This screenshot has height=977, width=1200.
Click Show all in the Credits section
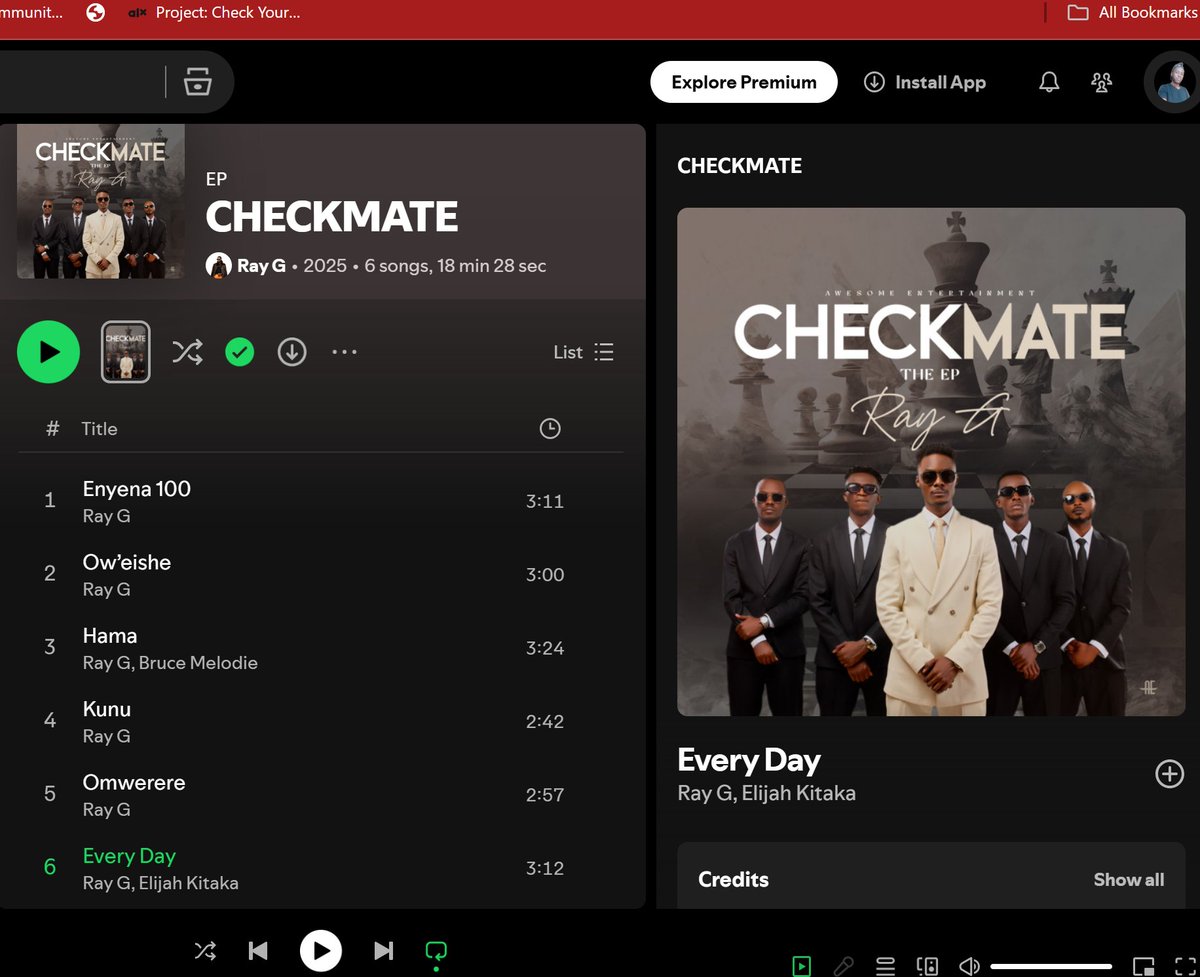(1129, 880)
